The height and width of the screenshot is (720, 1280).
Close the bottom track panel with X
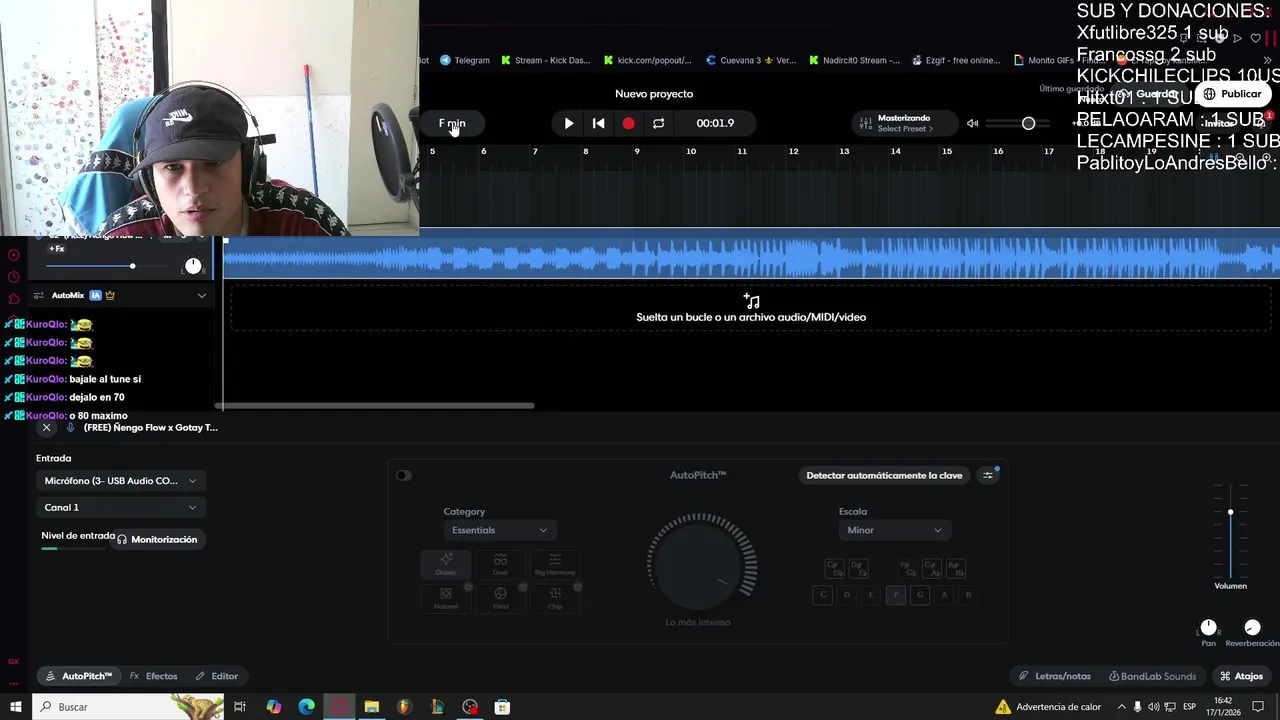click(x=46, y=427)
